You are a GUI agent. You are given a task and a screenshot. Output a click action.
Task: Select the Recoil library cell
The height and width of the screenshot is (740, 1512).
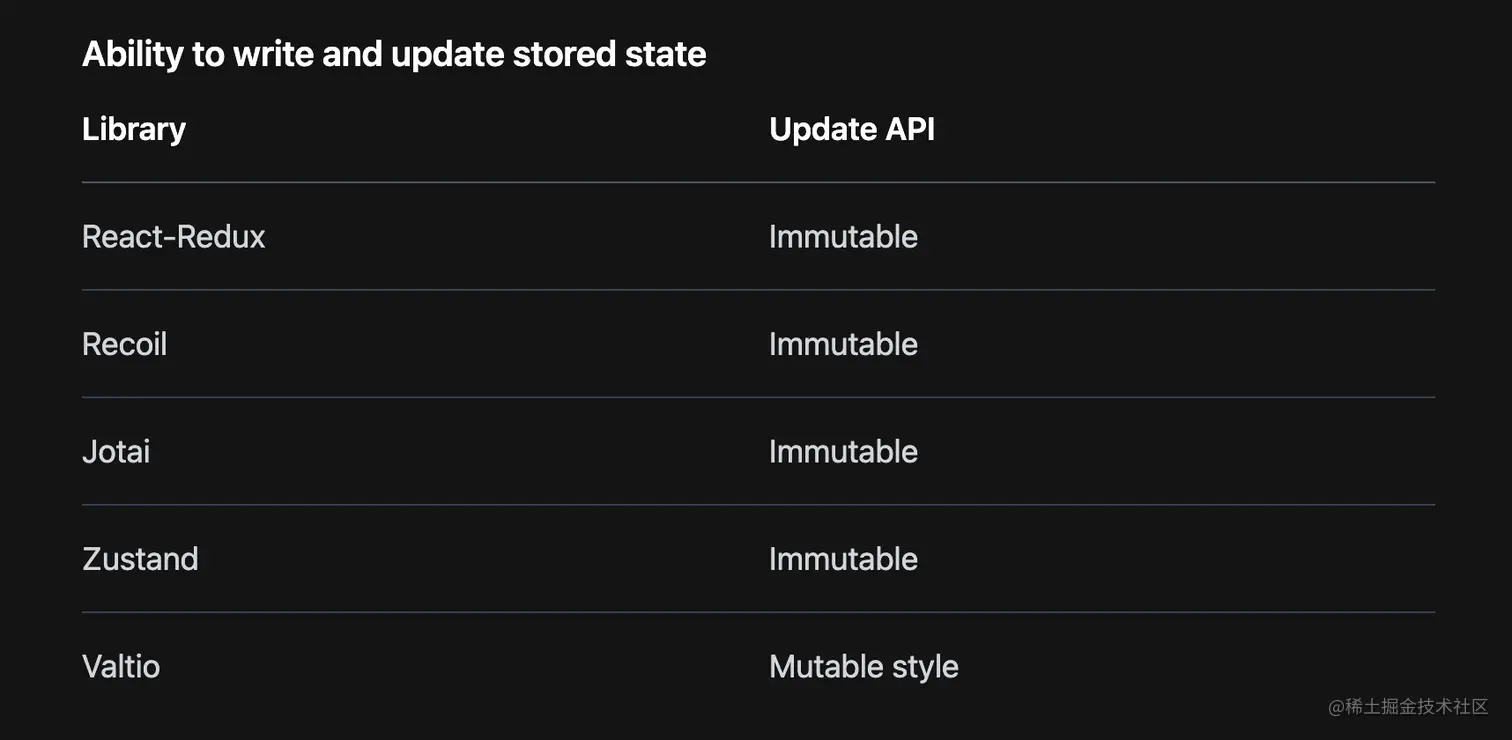pyautogui.click(x=125, y=344)
